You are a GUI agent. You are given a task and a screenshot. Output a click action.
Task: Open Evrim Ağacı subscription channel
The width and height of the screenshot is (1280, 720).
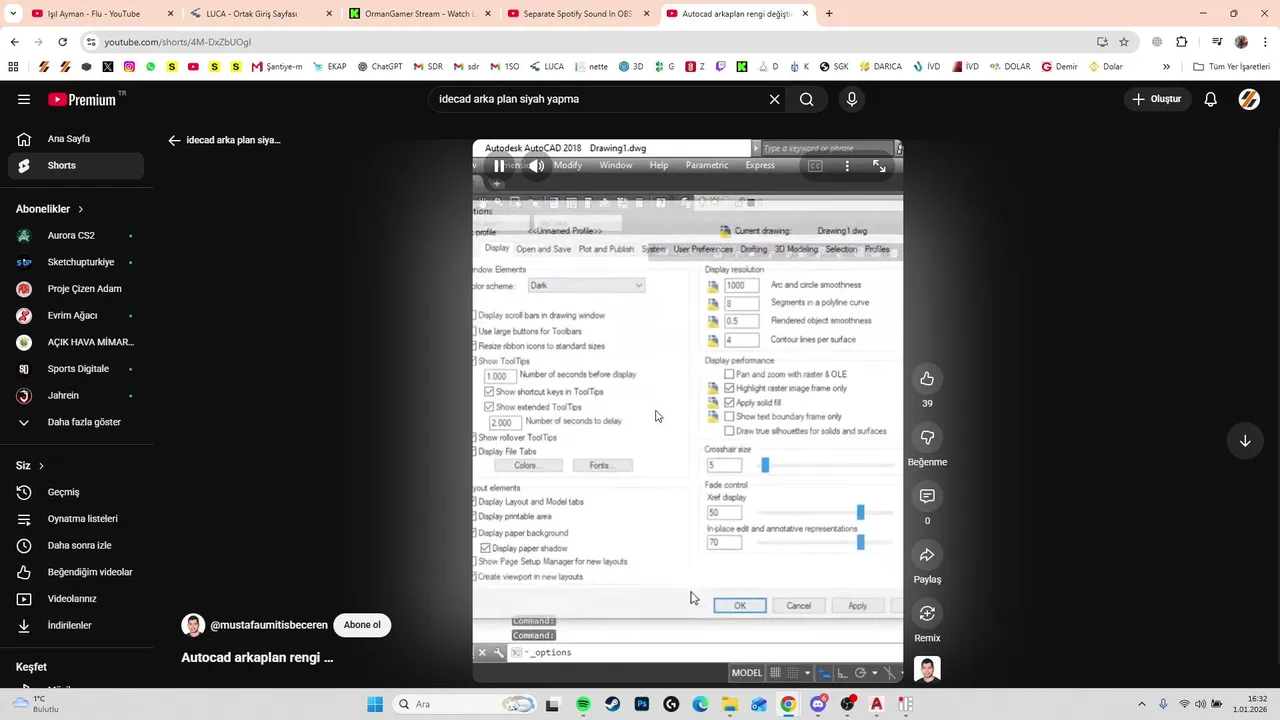(76, 315)
